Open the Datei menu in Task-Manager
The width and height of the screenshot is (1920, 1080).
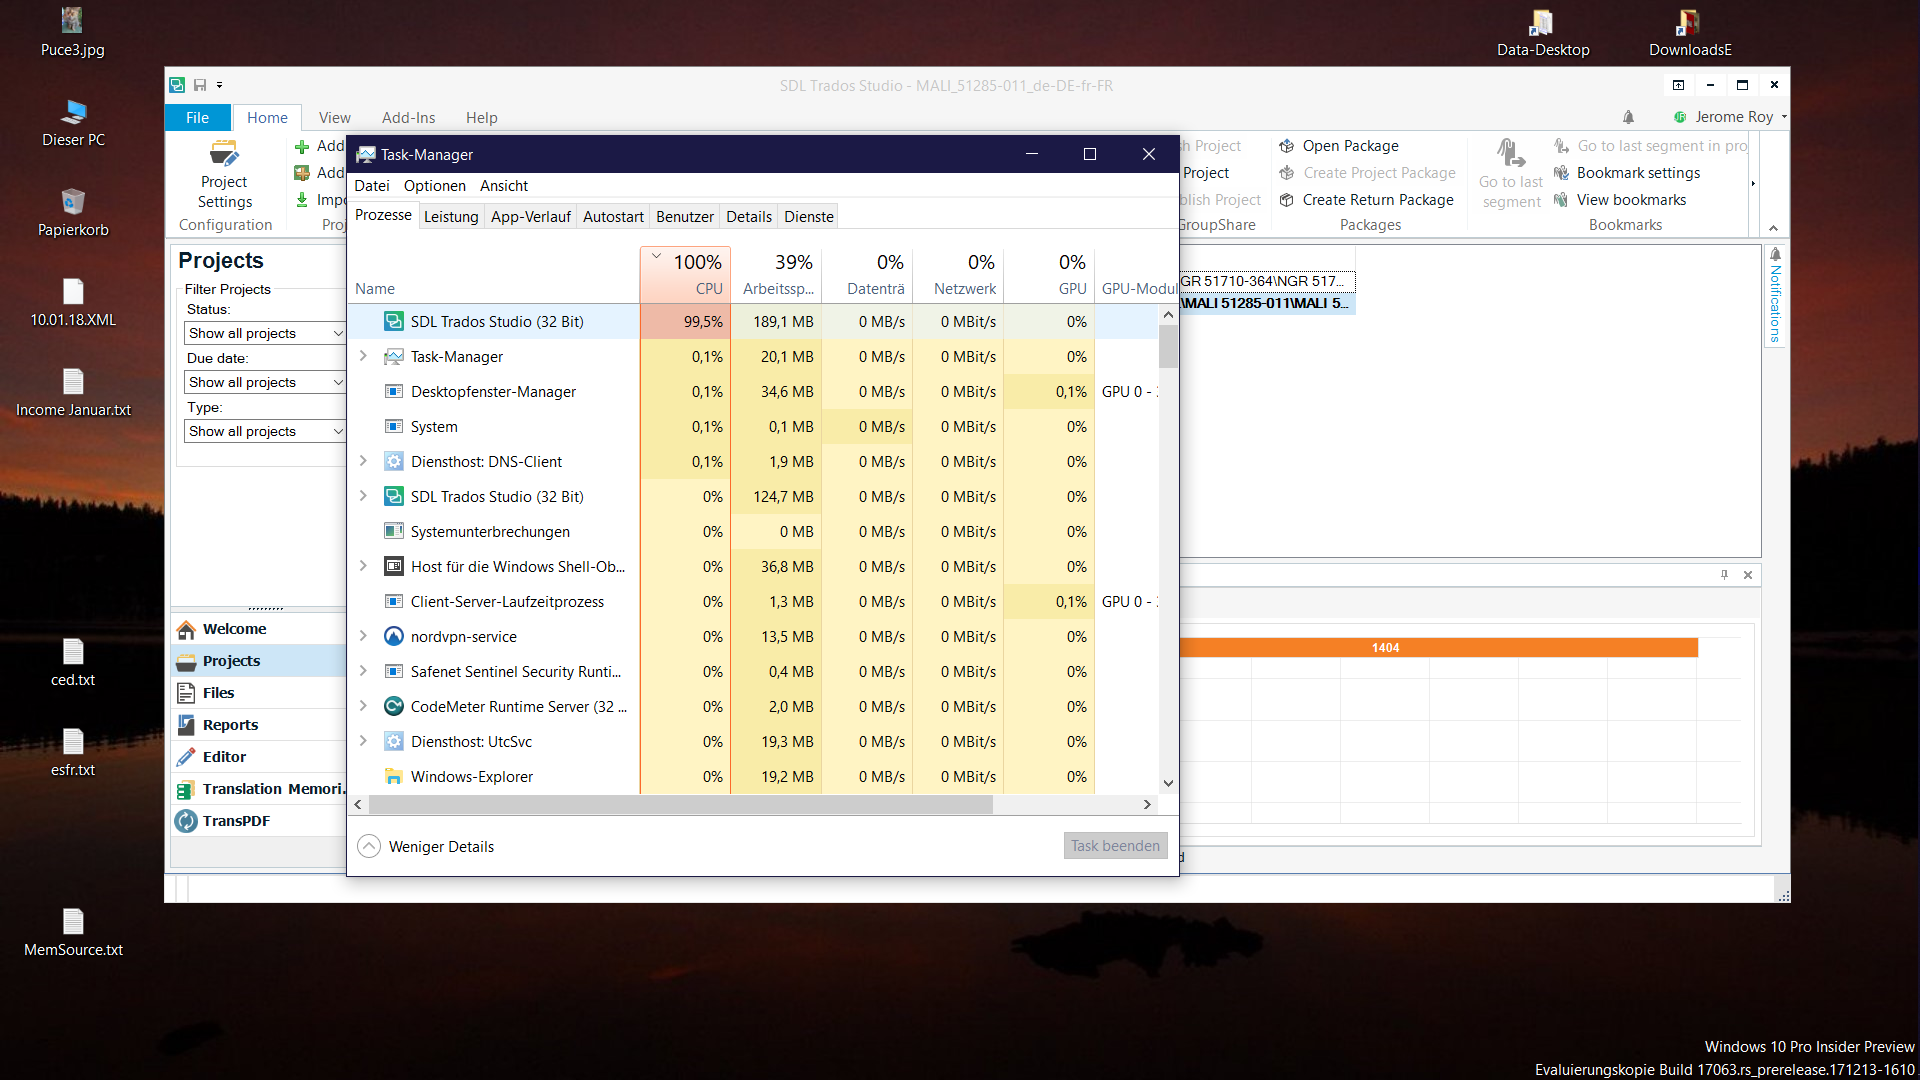[x=372, y=186]
